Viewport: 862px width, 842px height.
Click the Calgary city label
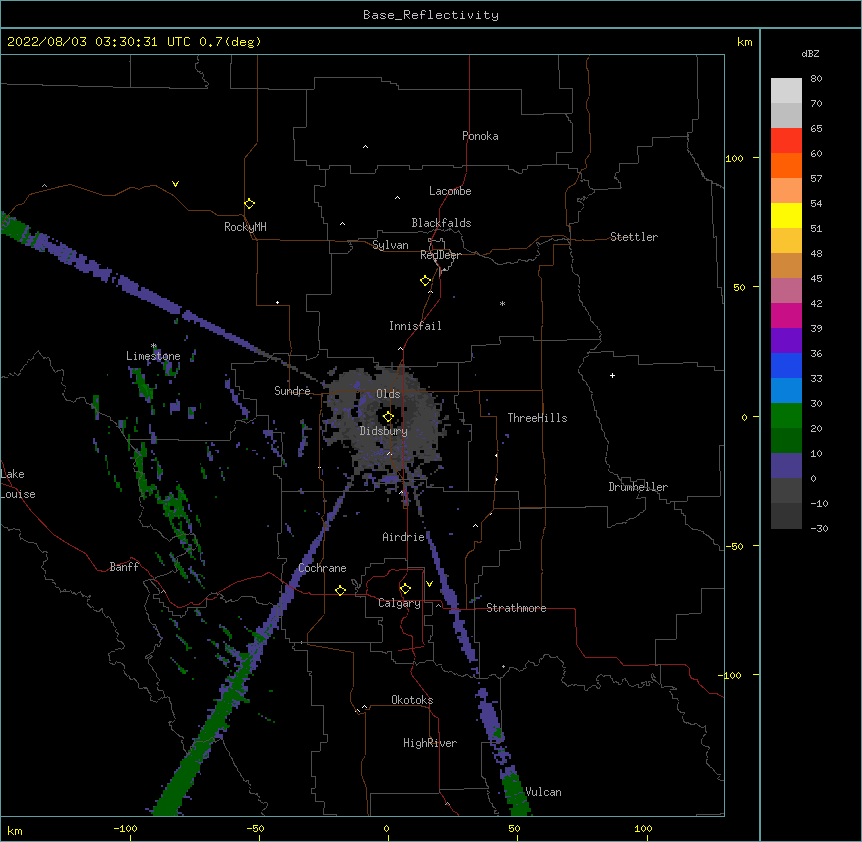399,603
